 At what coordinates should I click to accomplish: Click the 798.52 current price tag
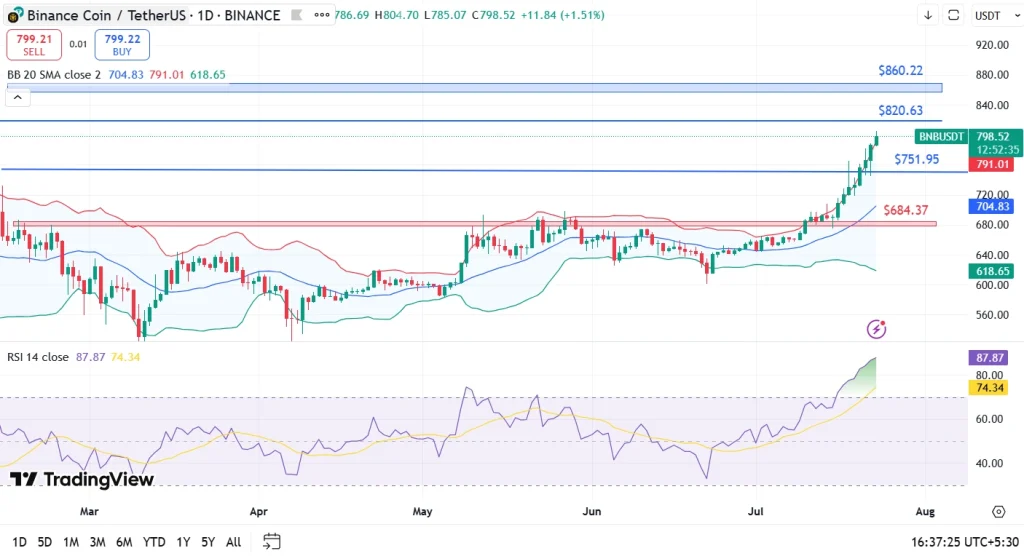(995, 137)
